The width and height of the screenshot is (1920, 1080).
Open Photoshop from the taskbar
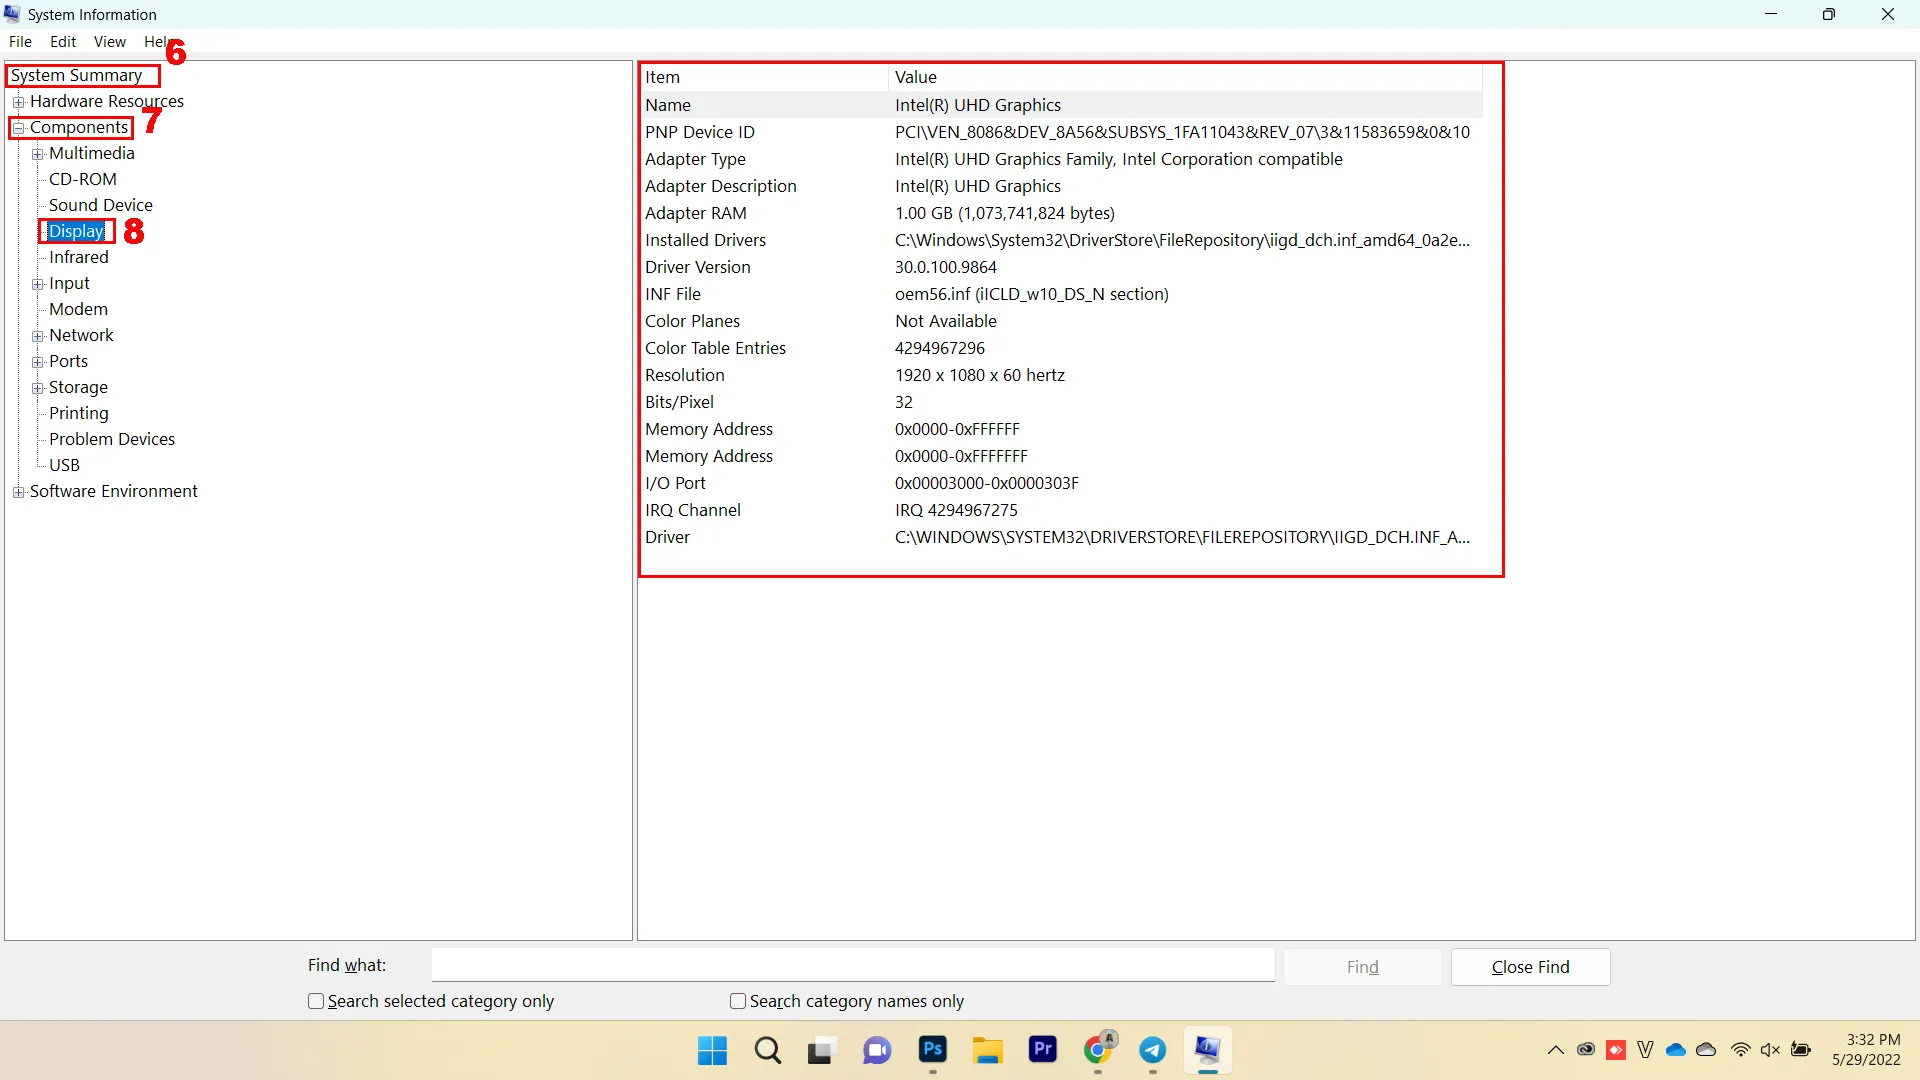(x=932, y=1050)
